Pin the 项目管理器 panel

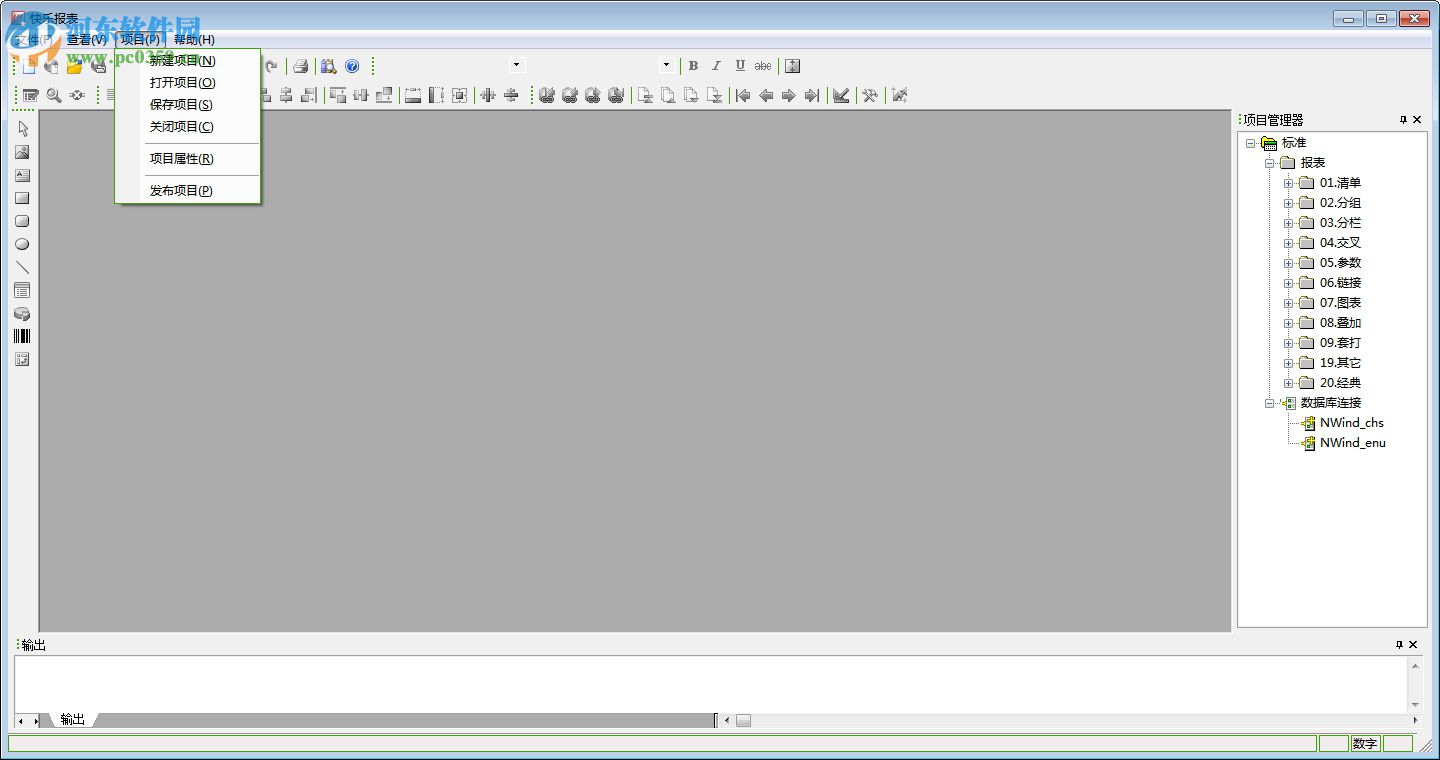(x=1403, y=120)
